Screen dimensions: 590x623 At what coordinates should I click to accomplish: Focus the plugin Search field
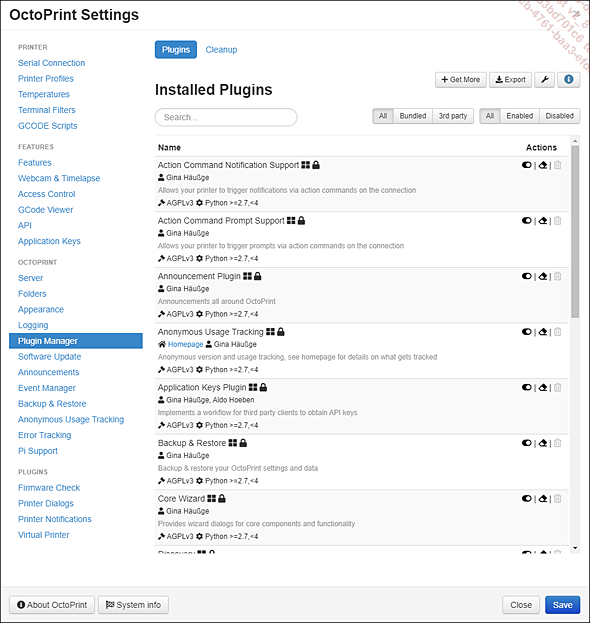(x=226, y=117)
